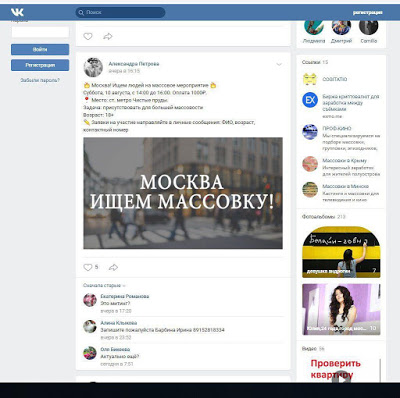Viewport: 400px width, 398px height.
Task: Like the Moscow crowd event post
Action: click(88, 267)
